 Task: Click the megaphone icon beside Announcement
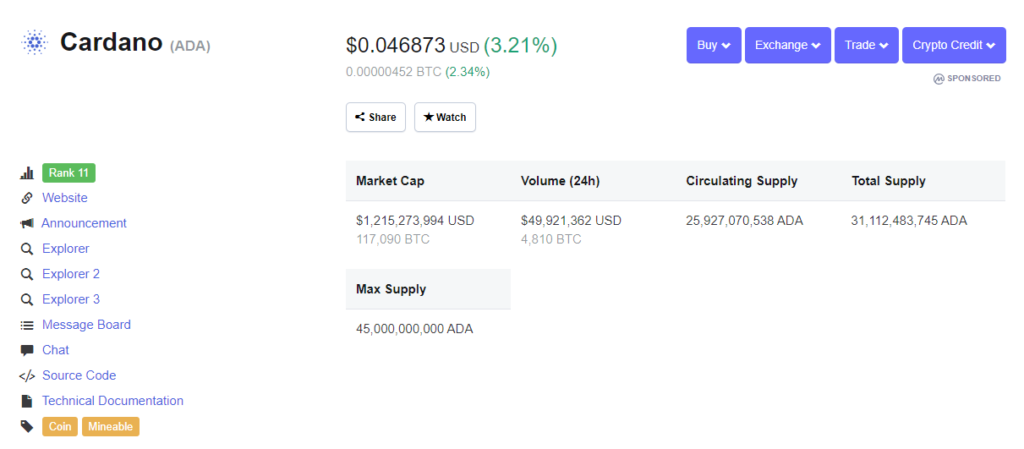(x=27, y=223)
